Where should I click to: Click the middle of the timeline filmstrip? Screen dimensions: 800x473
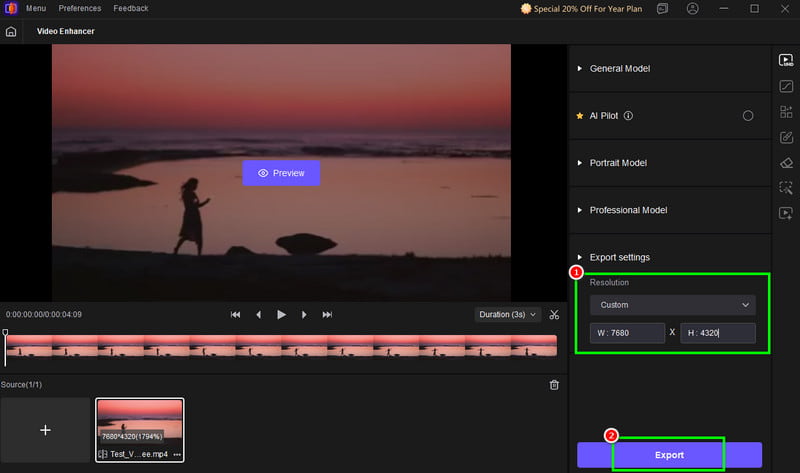coord(282,346)
